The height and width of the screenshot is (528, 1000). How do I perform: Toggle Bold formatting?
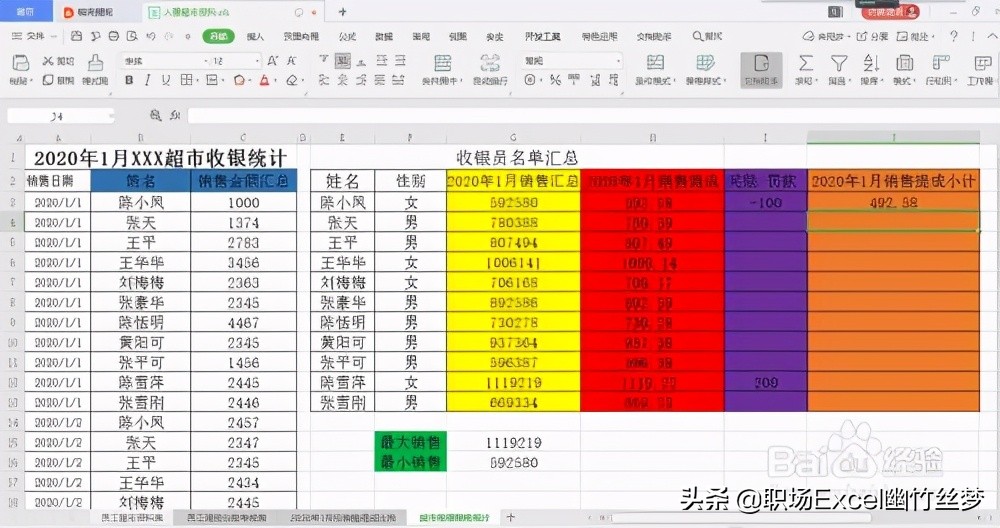tap(129, 80)
